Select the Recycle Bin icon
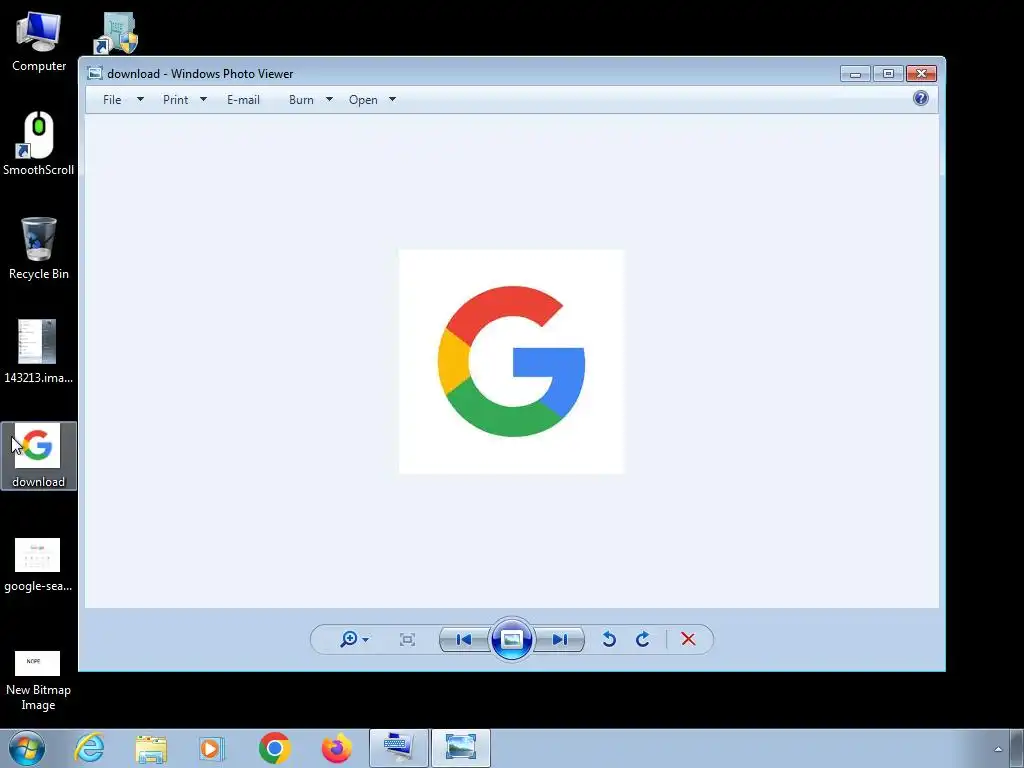The width and height of the screenshot is (1024, 768). point(39,249)
